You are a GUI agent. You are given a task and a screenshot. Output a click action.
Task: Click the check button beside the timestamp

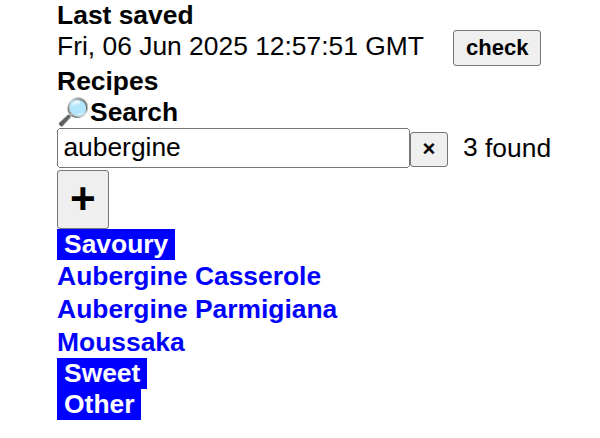click(497, 48)
